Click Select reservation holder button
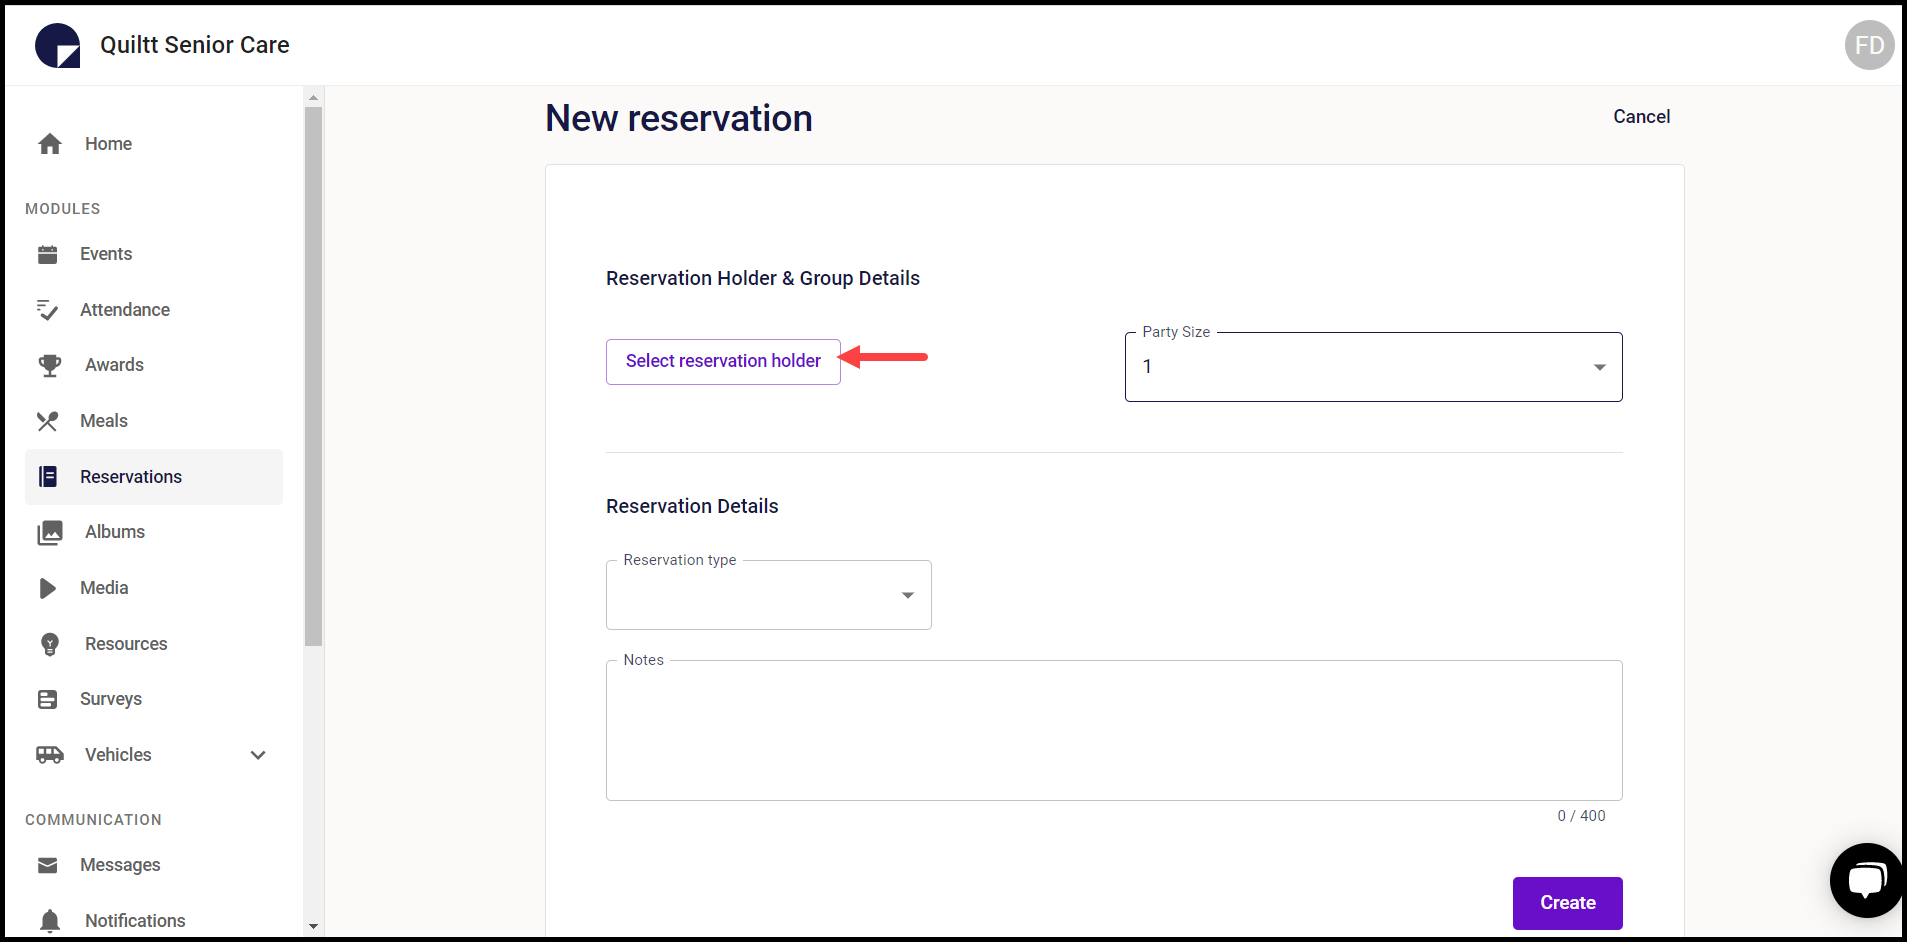 click(x=723, y=361)
